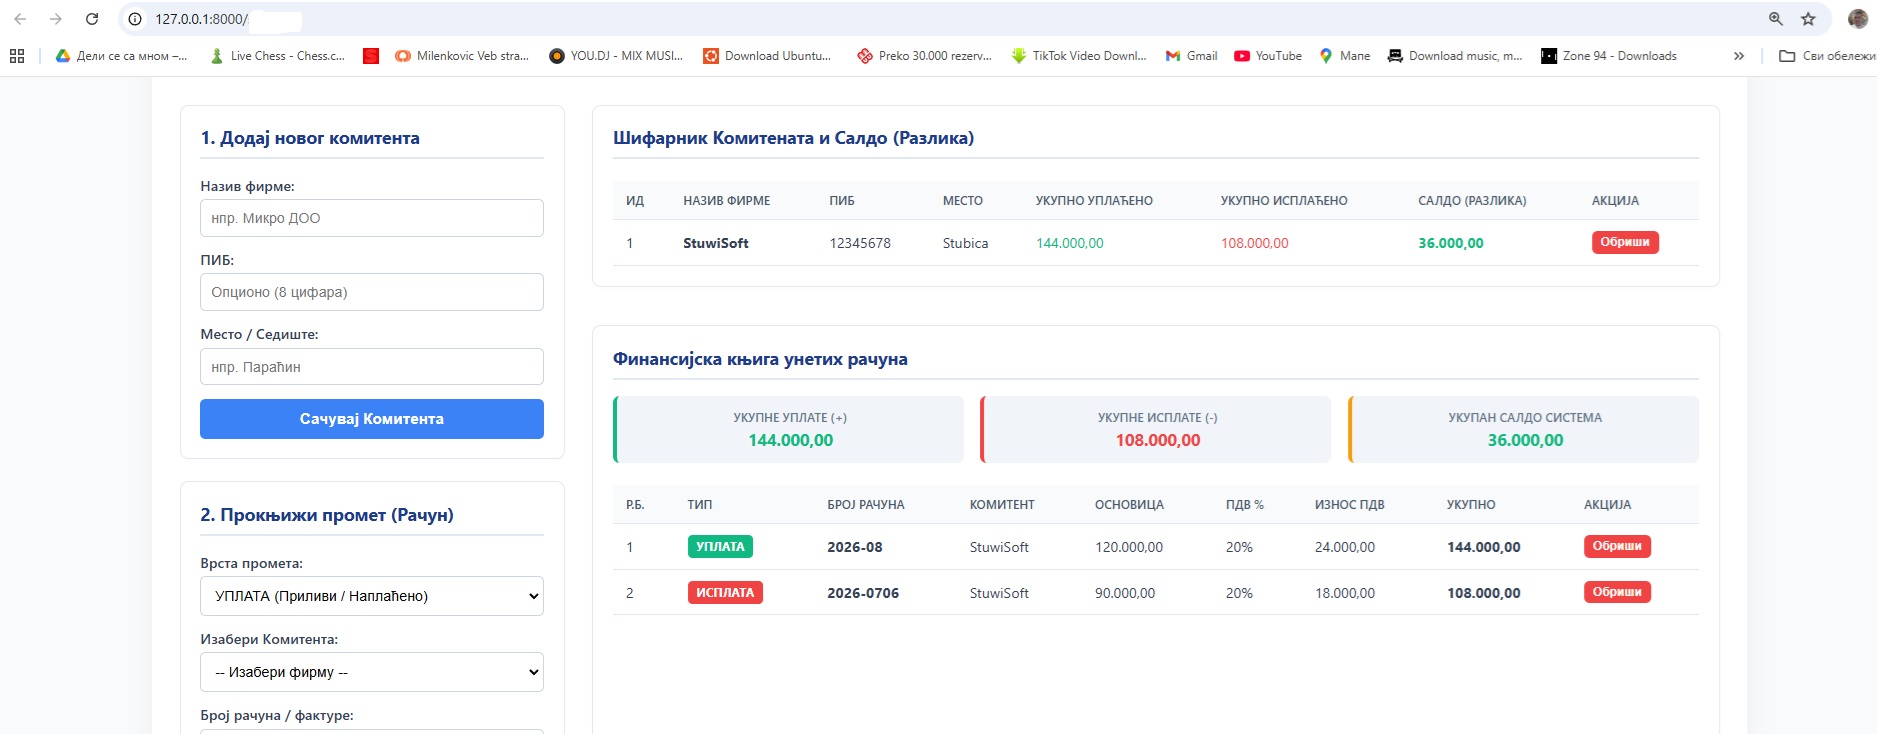The height and width of the screenshot is (734, 1877).
Task: Click the VAT amount 18.000,00
Action: point(1345,593)
